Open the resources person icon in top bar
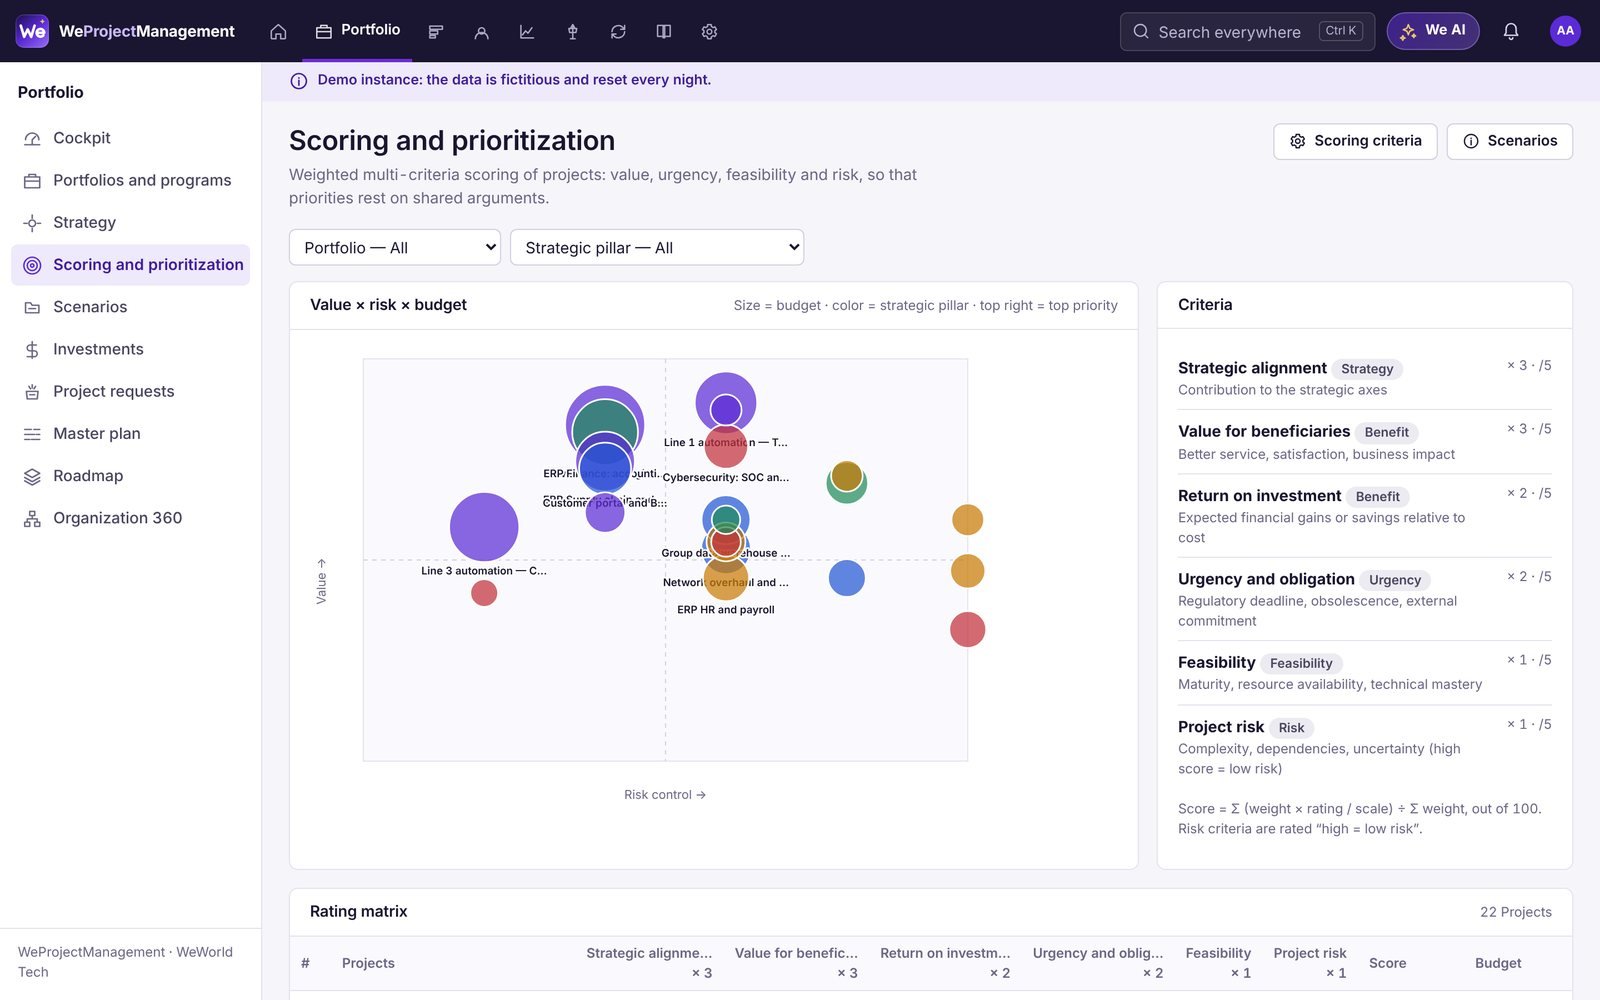The width and height of the screenshot is (1600, 1000). click(x=481, y=32)
